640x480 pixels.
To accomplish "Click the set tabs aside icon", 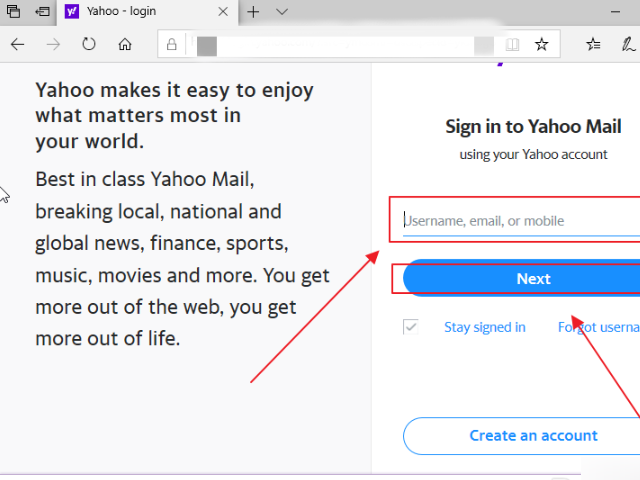I will click(x=42, y=11).
